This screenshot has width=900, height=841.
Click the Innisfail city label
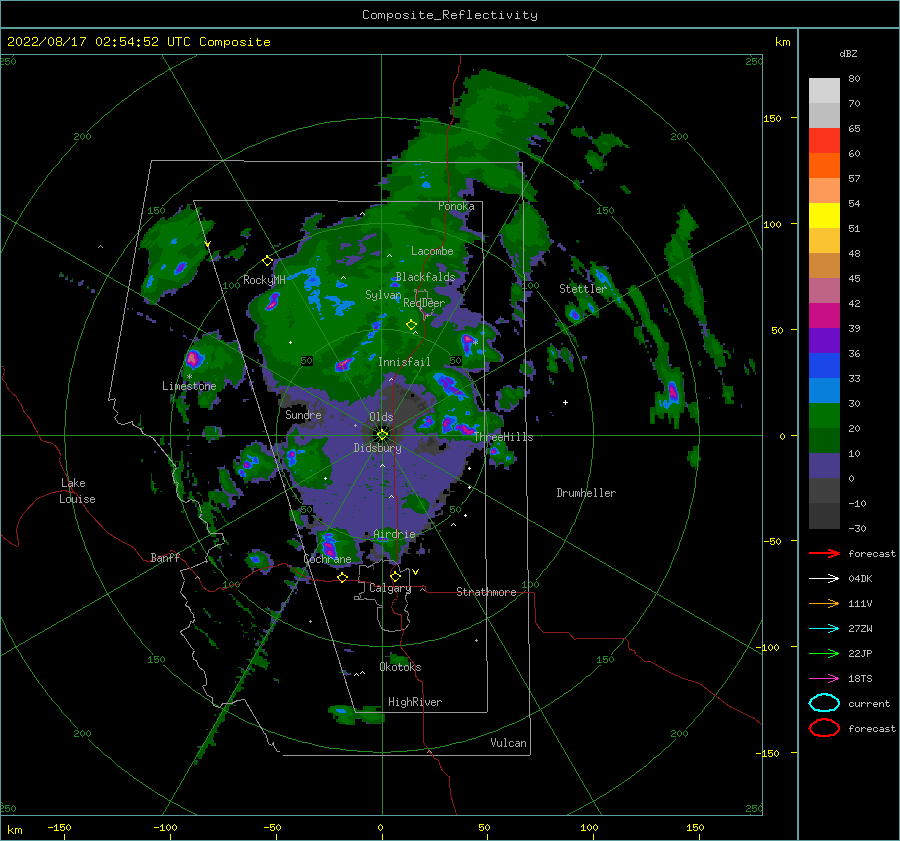tap(404, 362)
